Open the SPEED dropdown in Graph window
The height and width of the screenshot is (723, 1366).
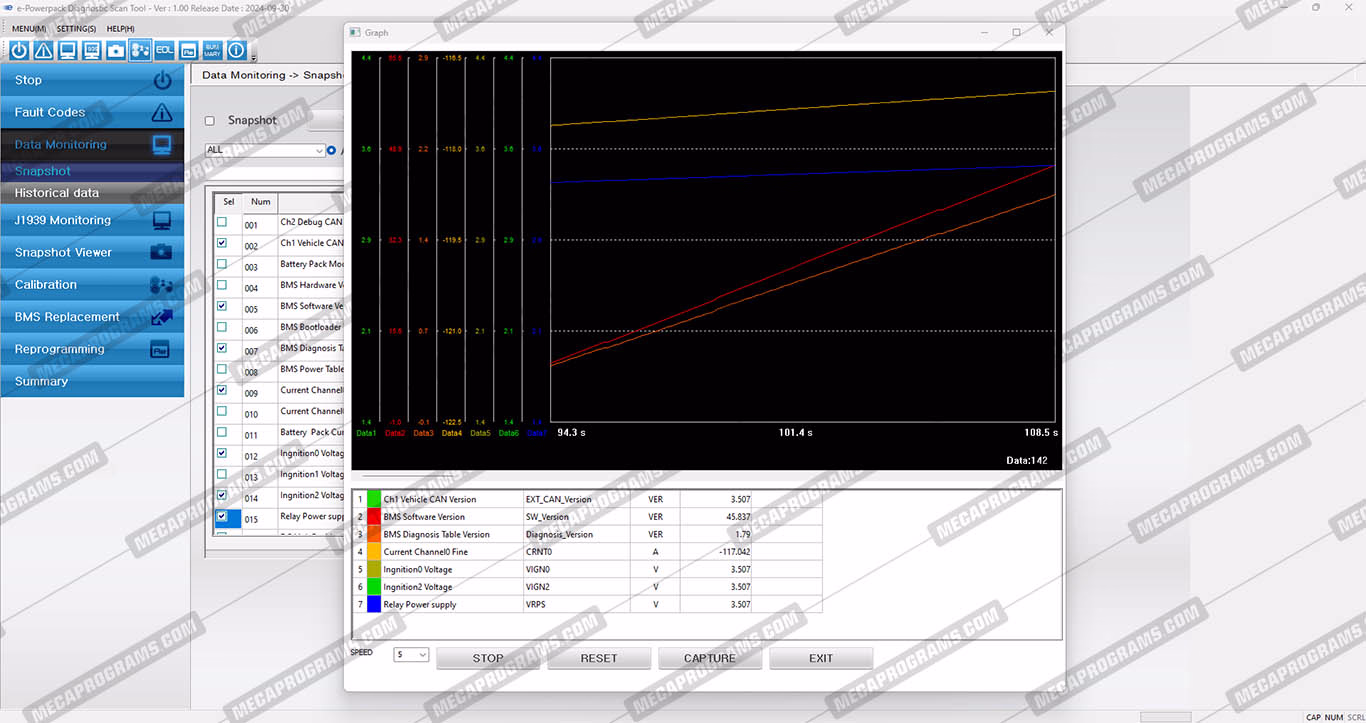(411, 655)
